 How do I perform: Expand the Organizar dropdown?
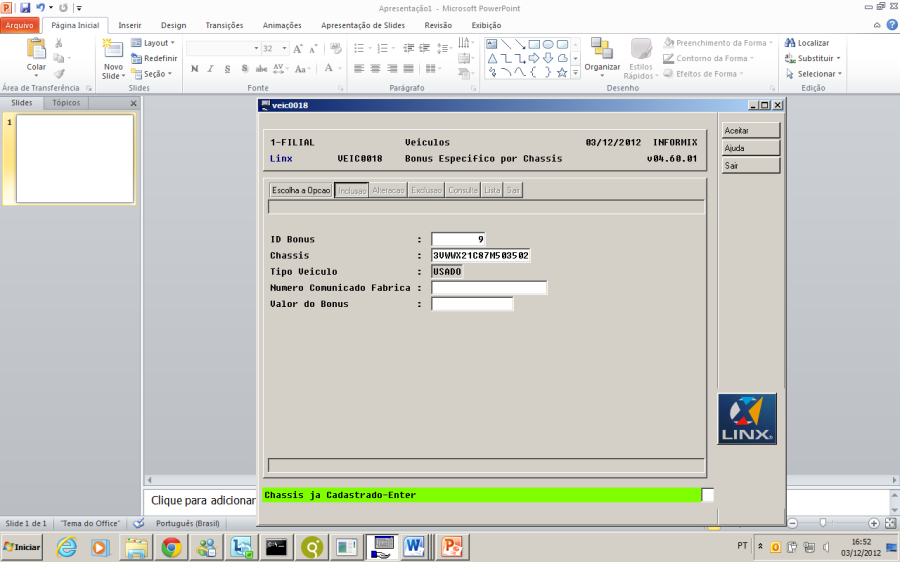tap(602, 75)
